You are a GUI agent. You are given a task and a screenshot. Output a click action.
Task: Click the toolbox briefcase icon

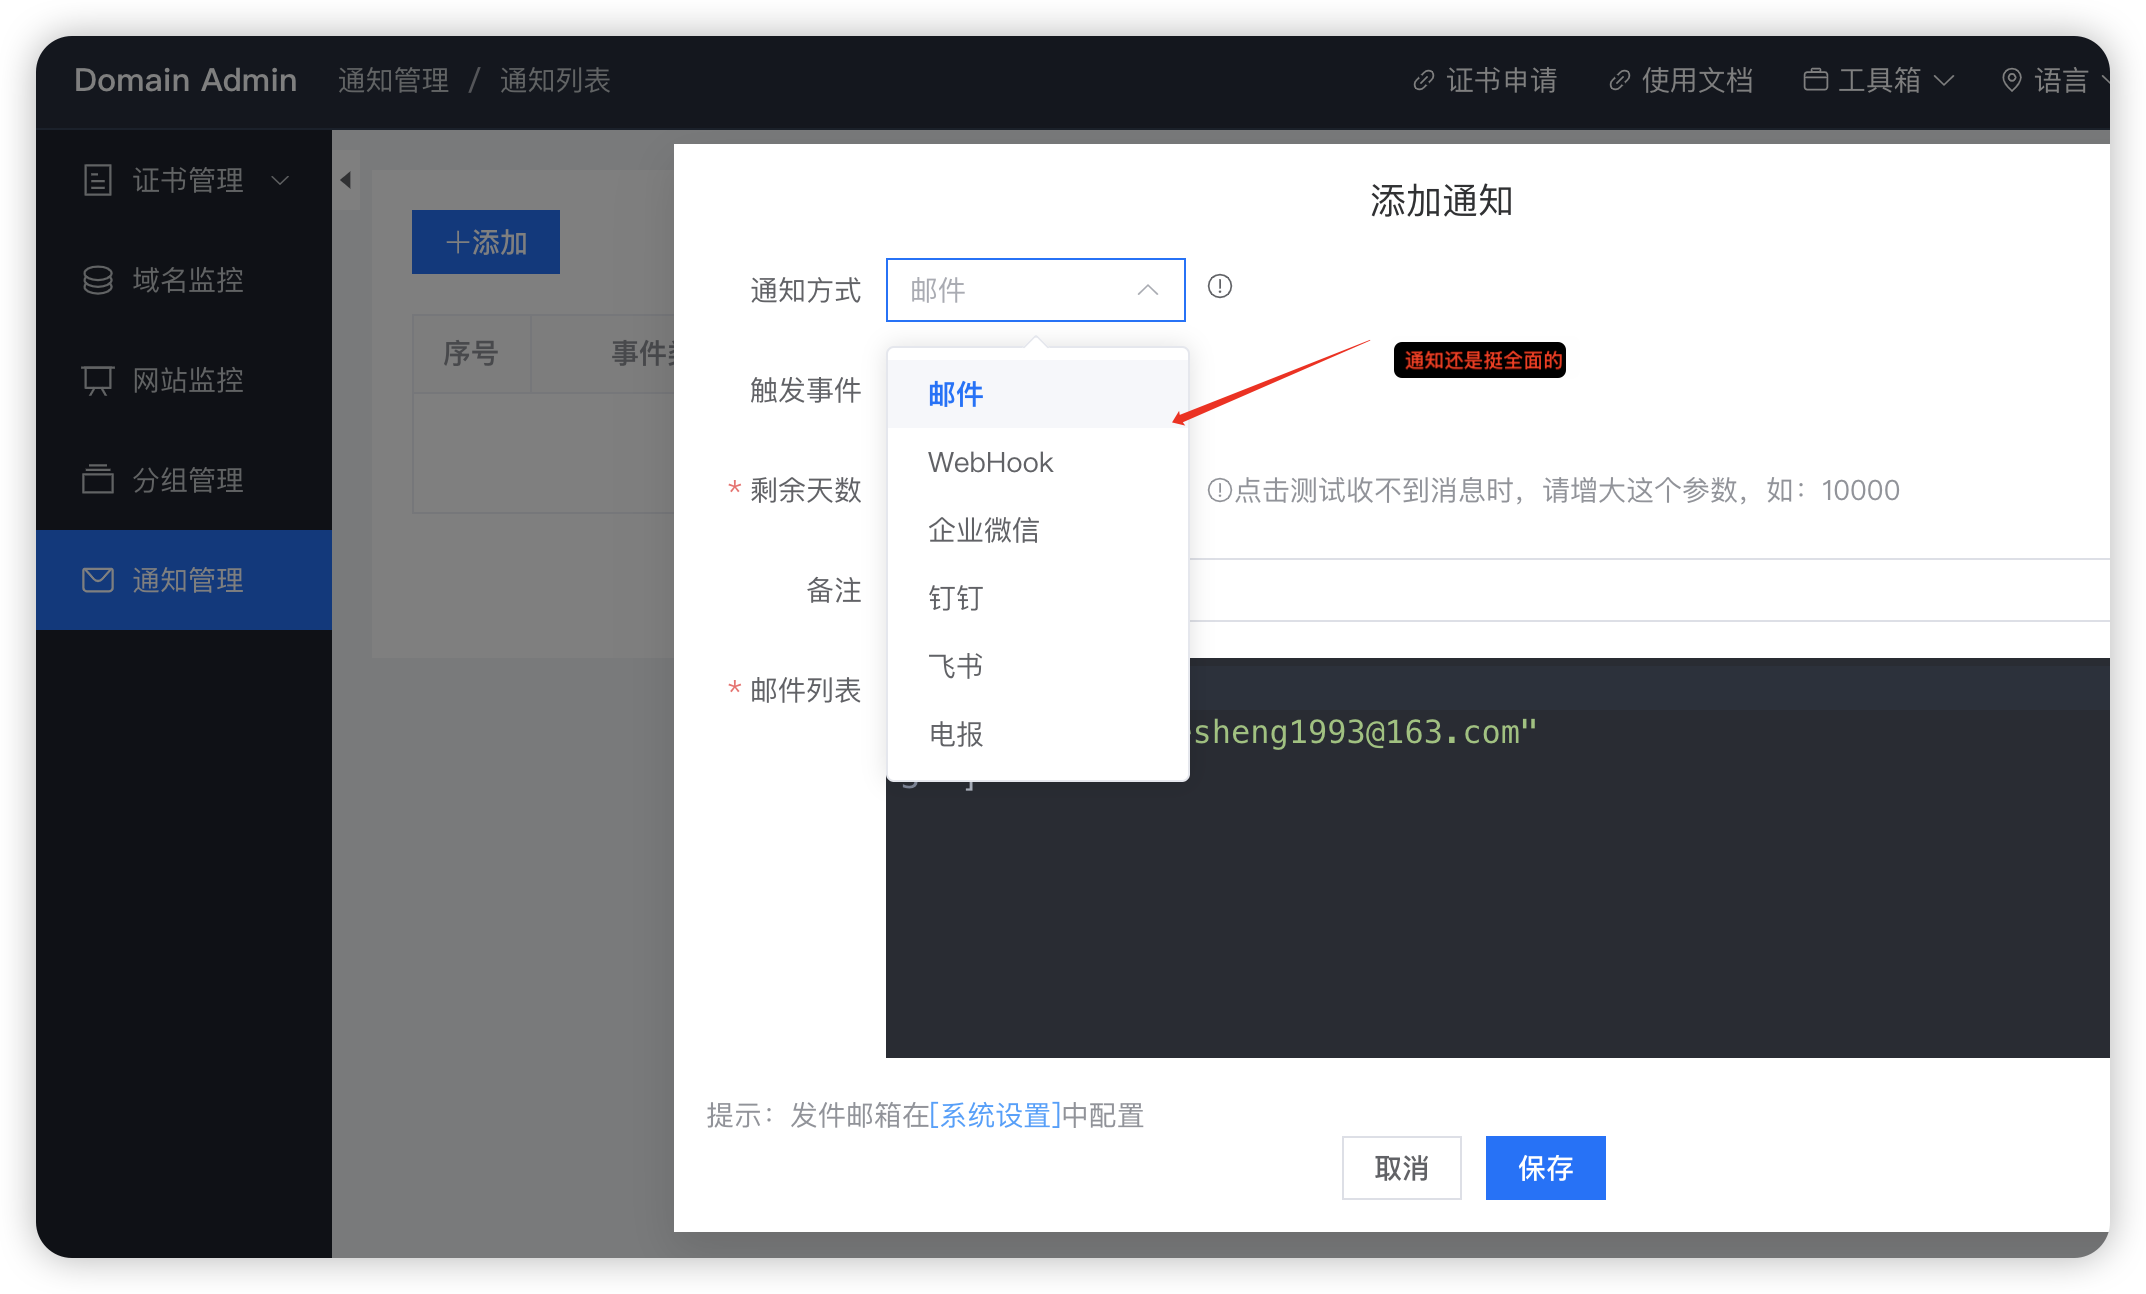tap(1815, 80)
